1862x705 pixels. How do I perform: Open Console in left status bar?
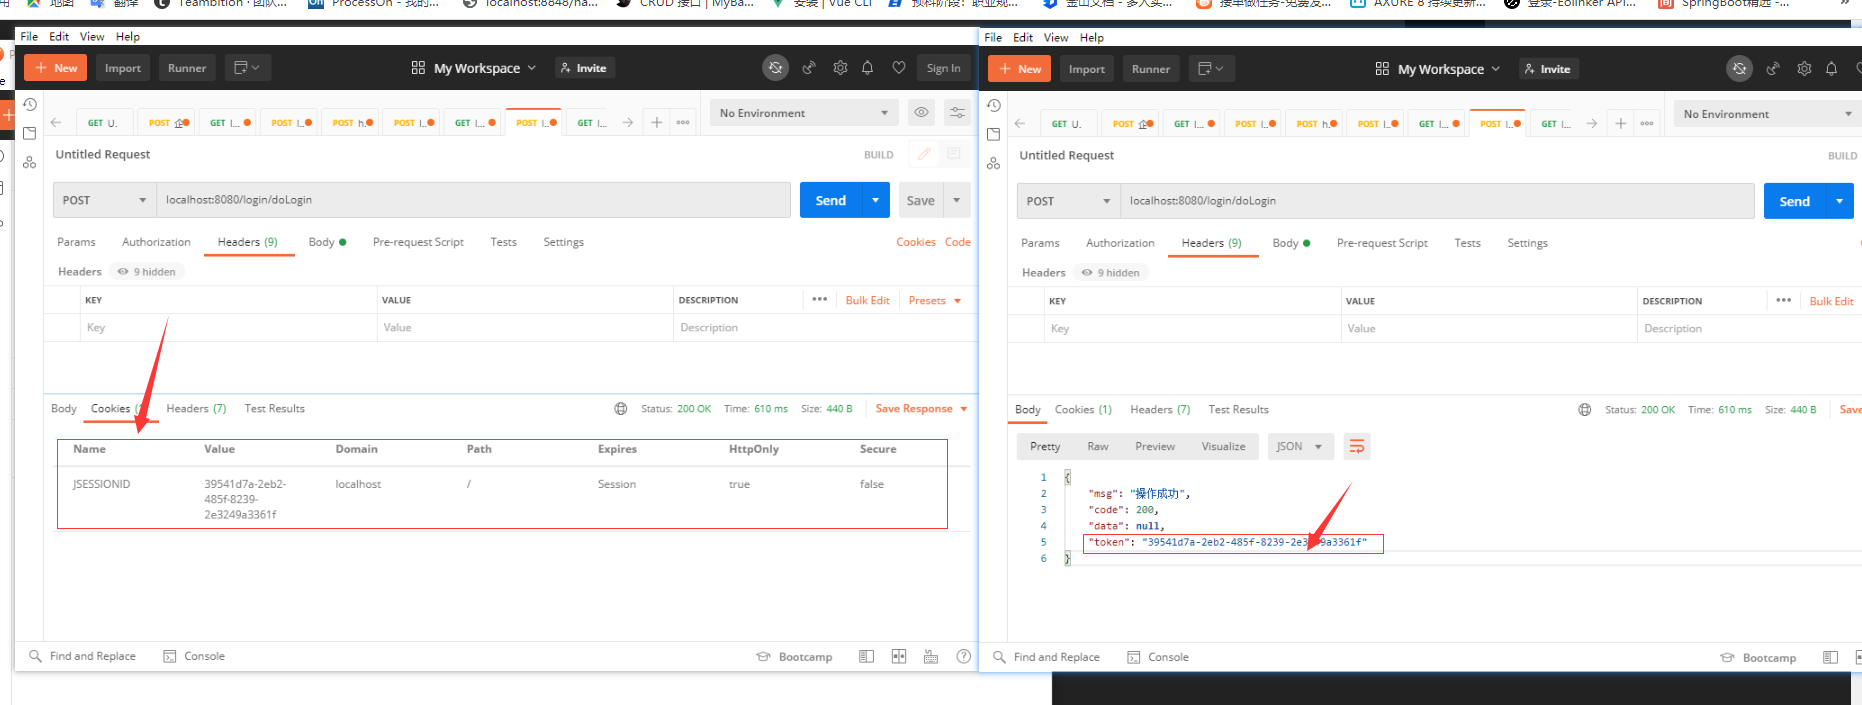tap(194, 656)
